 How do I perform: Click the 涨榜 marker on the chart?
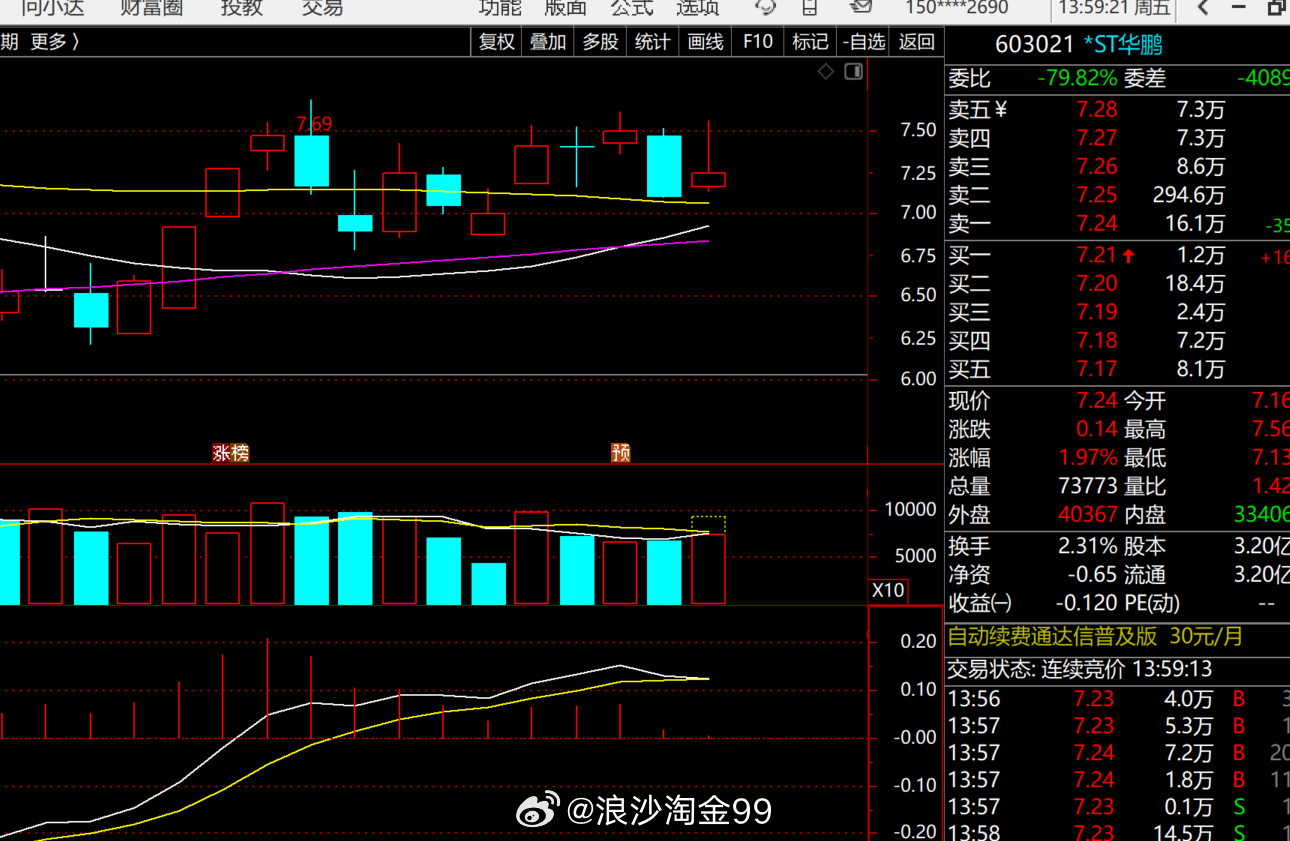230,453
